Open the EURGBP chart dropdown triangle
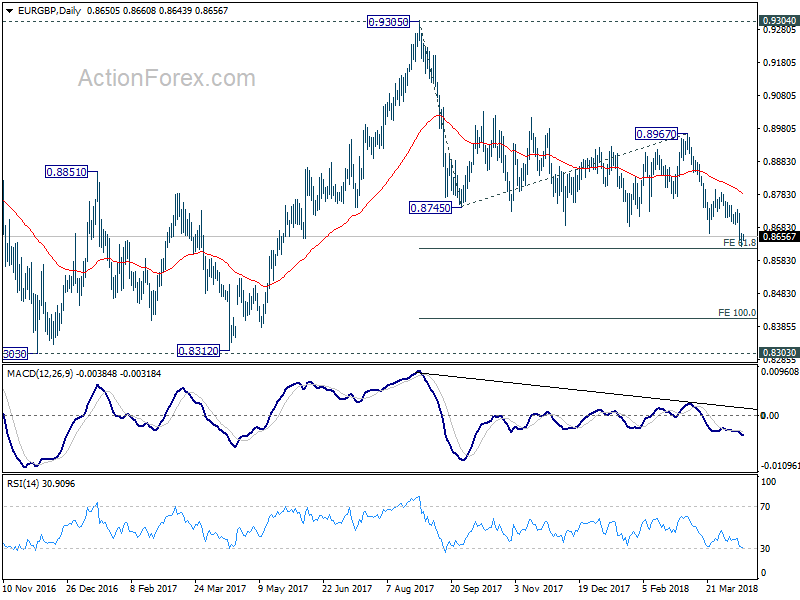The height and width of the screenshot is (600, 800). tap(9, 11)
